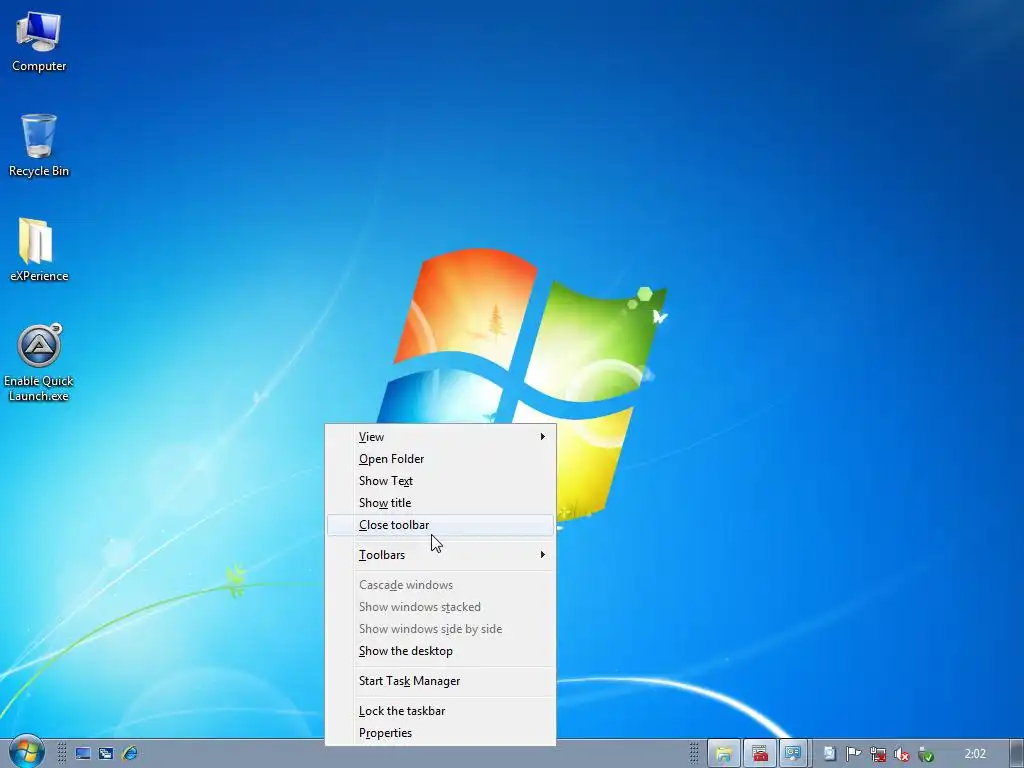Open the Windows Explorer folder taskbar button
Screen dimensions: 1024x768
pyautogui.click(x=724, y=754)
